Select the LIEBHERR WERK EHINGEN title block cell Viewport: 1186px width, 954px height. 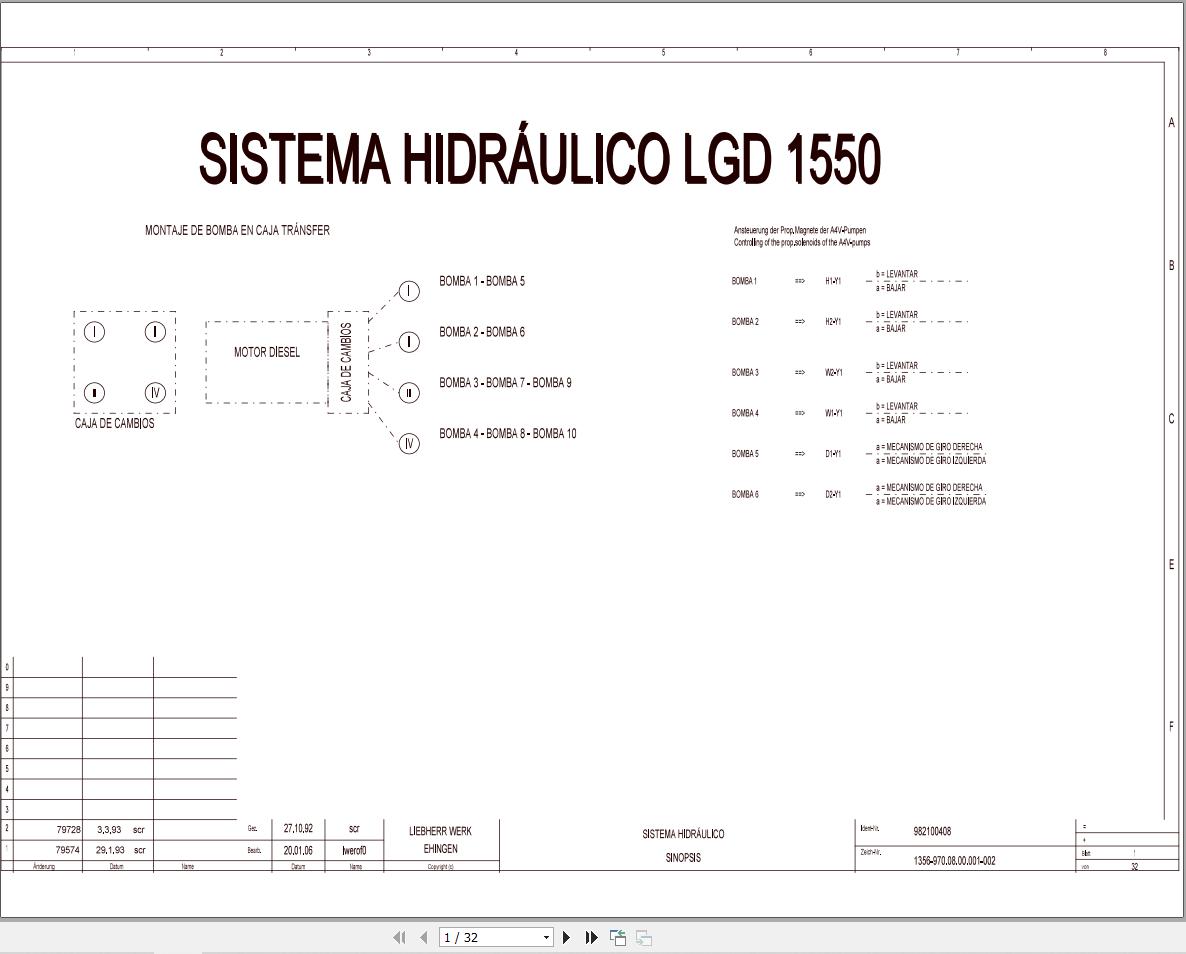440,838
